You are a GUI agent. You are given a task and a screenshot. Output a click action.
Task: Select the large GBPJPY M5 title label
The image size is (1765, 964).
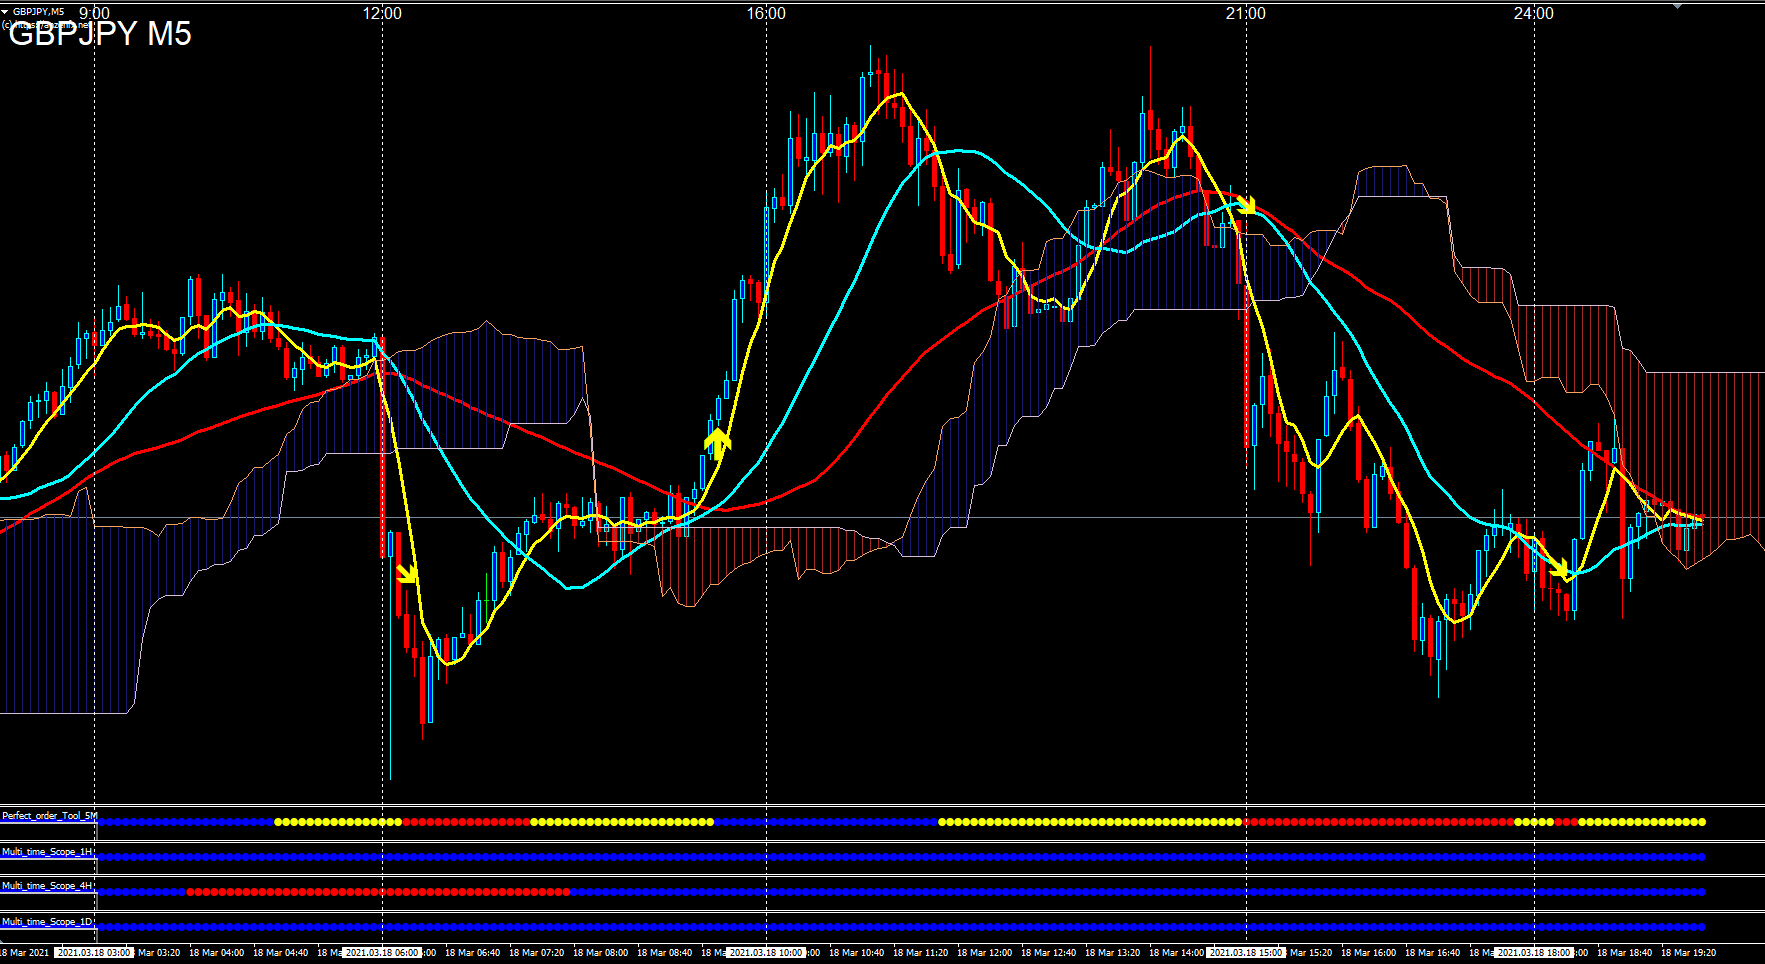100,35
